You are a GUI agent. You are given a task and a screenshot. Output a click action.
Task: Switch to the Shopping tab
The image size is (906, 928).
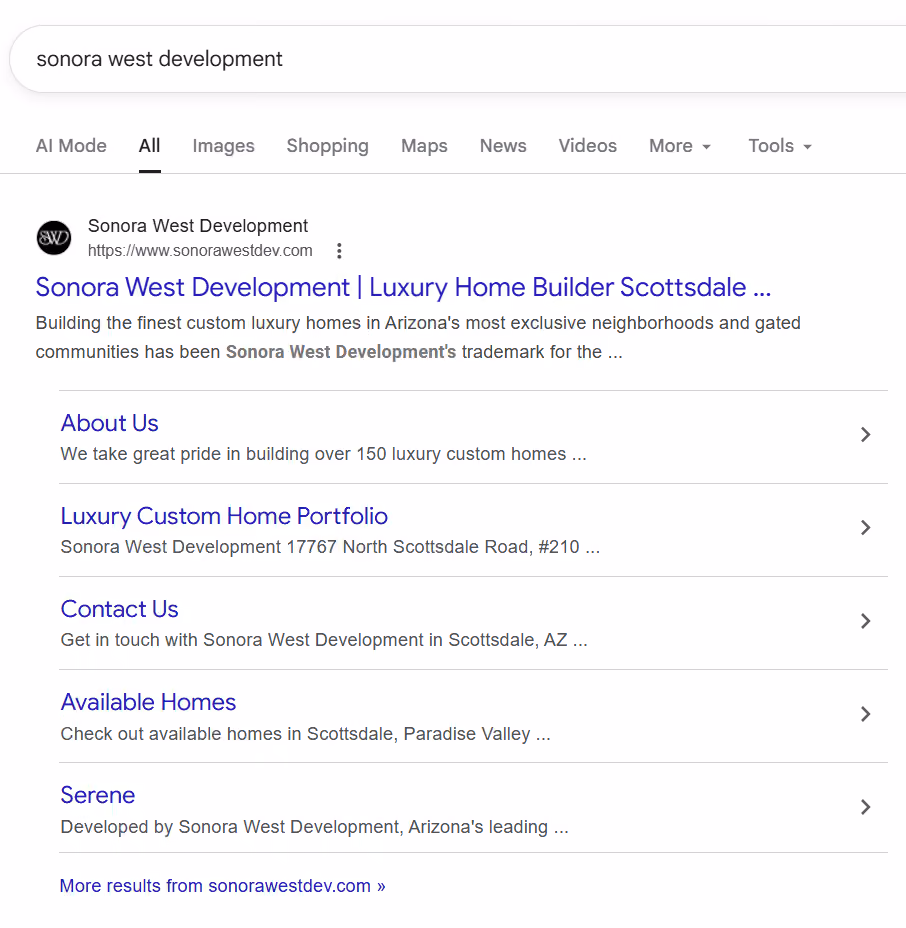click(327, 146)
